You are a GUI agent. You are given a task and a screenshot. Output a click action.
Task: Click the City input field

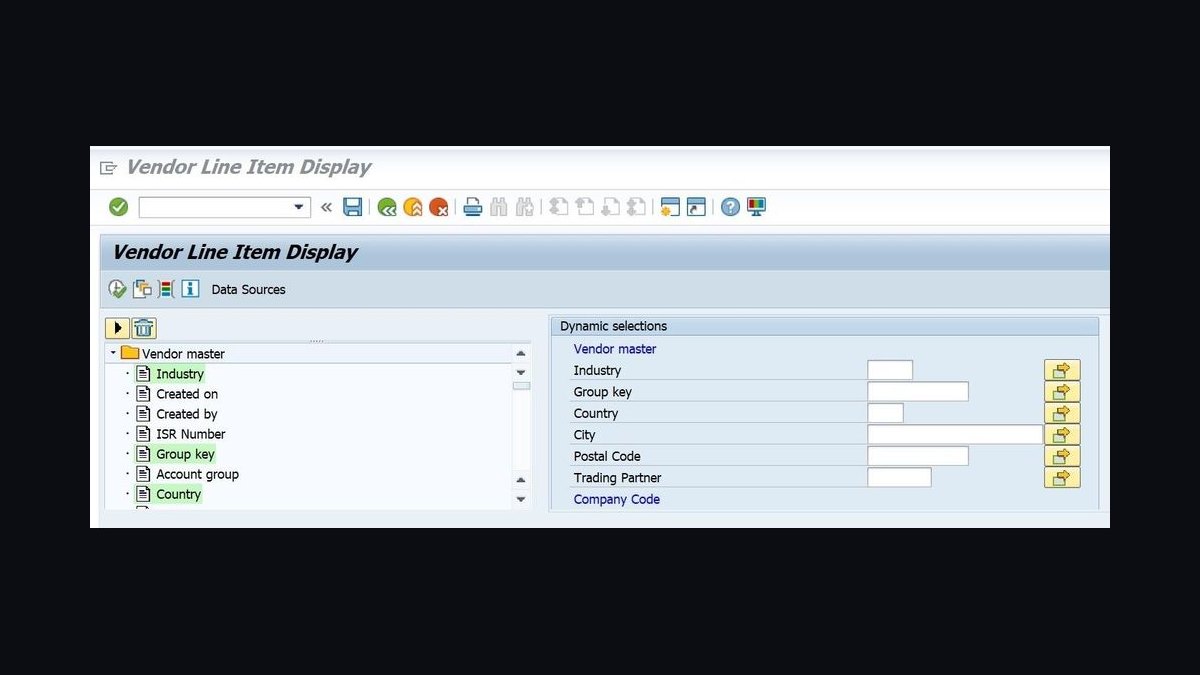point(955,434)
